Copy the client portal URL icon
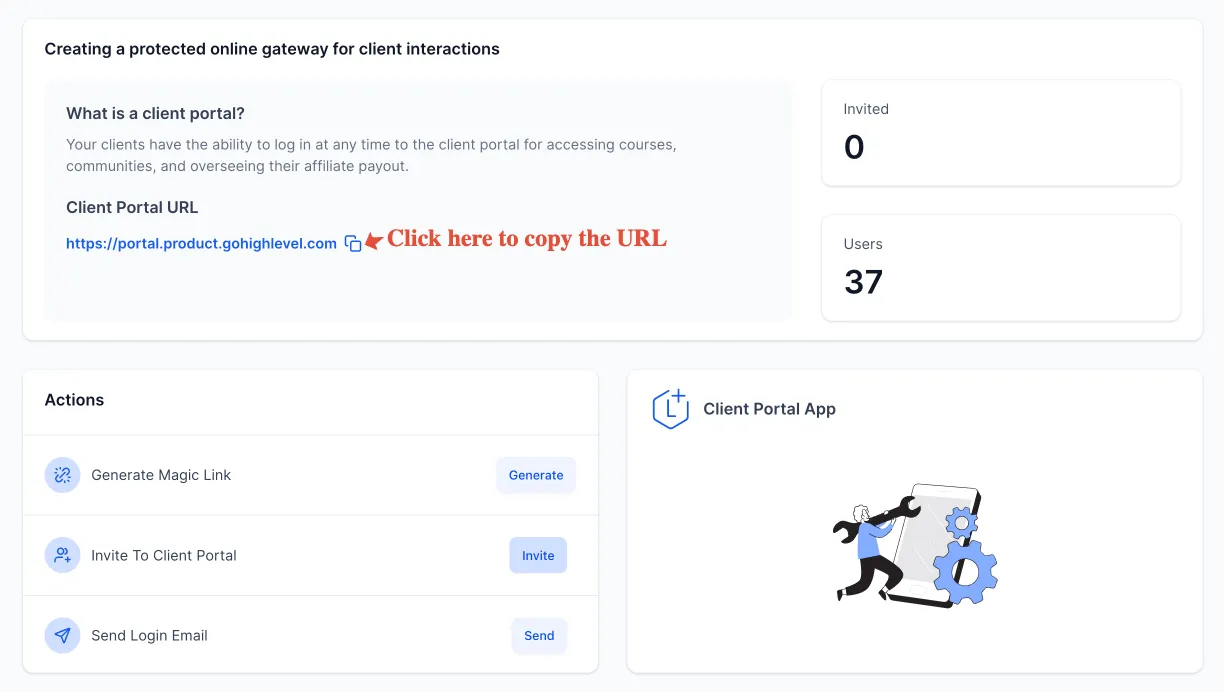The height and width of the screenshot is (692, 1224). 353,243
